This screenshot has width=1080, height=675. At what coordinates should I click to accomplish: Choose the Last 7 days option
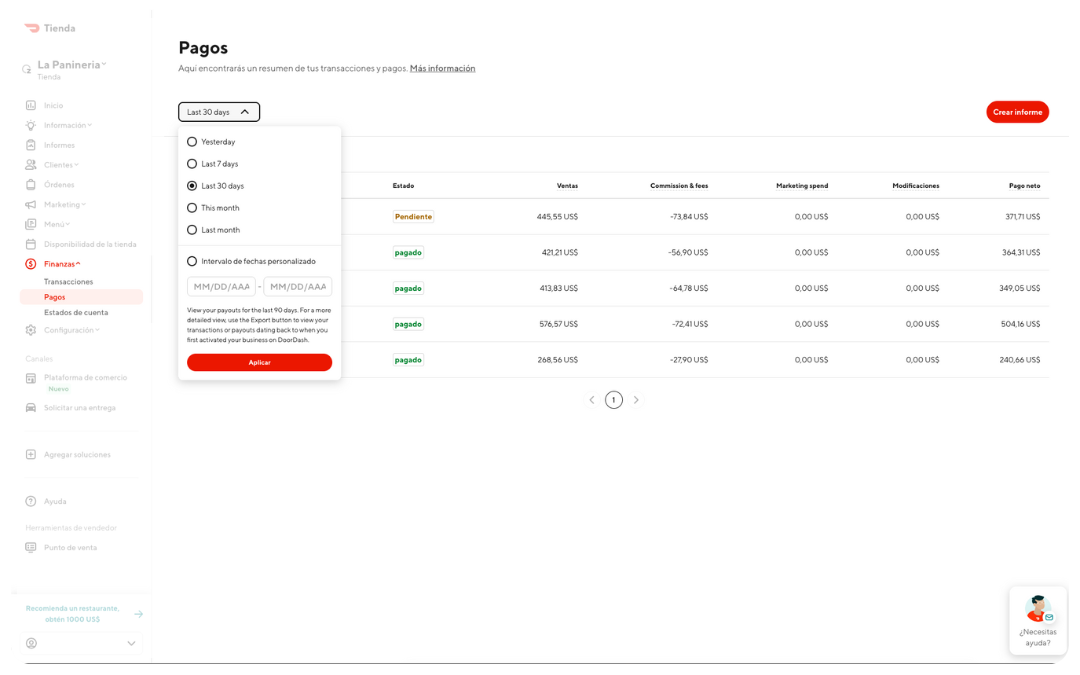(191, 163)
